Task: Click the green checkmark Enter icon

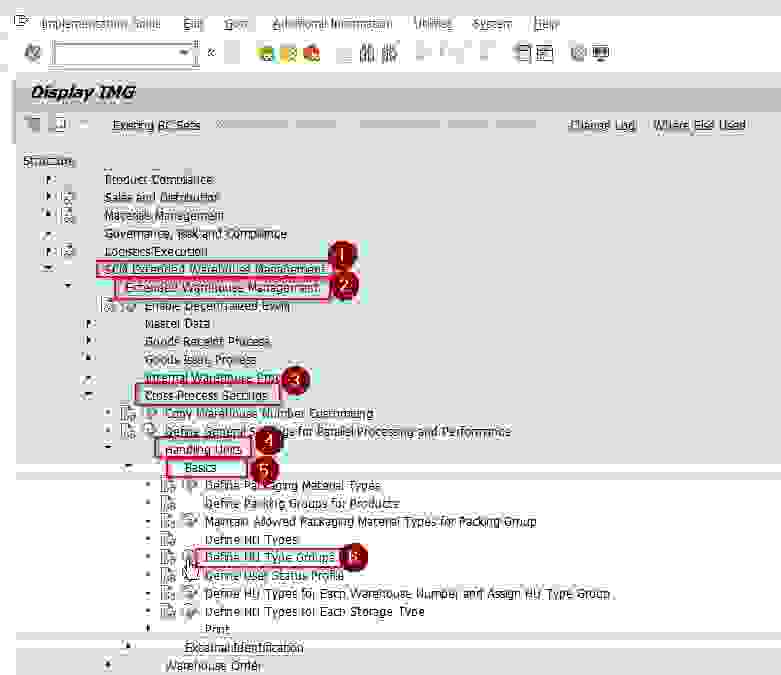Action: 33,52
